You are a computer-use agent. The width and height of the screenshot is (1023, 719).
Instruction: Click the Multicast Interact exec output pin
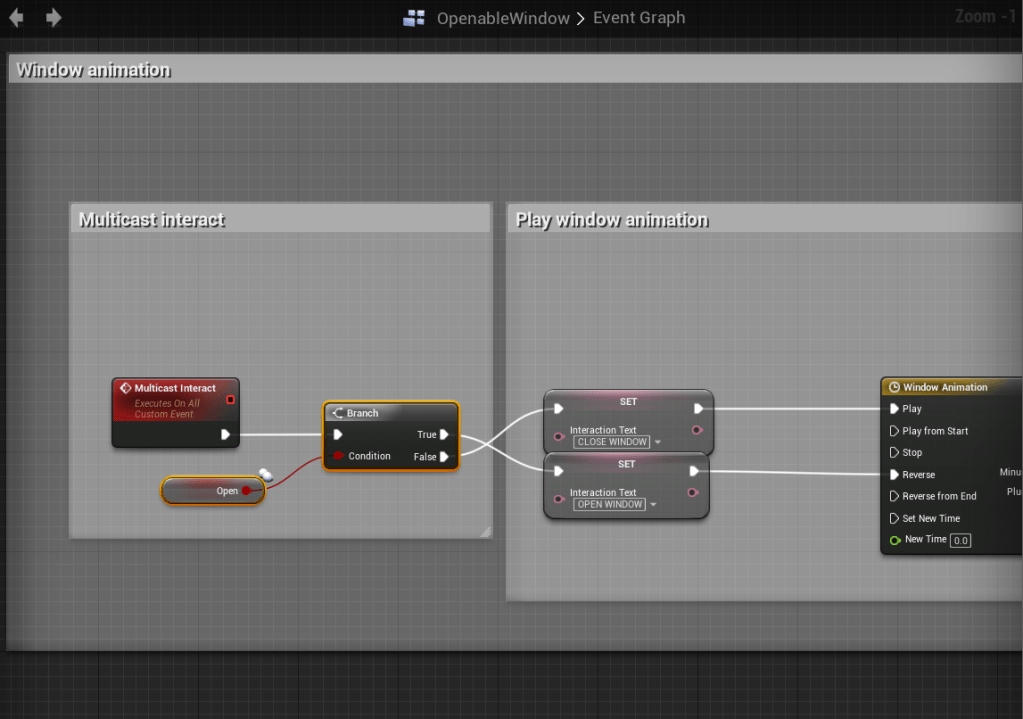[225, 435]
